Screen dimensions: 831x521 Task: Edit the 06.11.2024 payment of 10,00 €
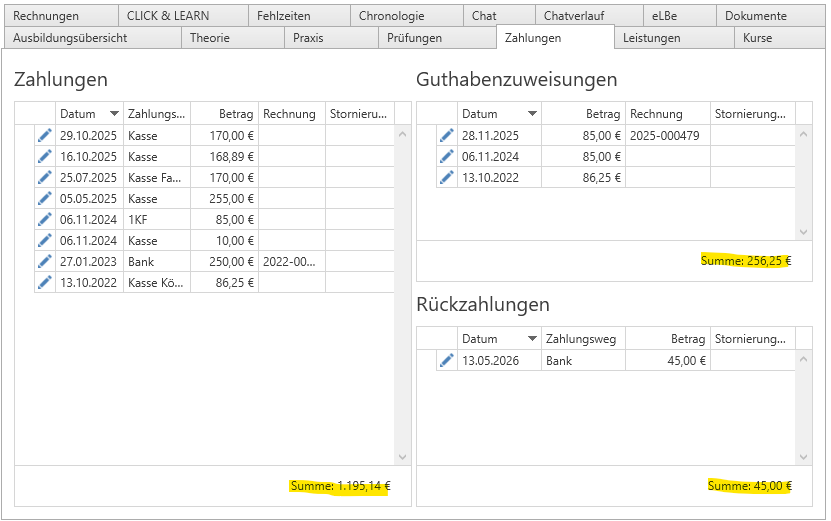pos(45,241)
